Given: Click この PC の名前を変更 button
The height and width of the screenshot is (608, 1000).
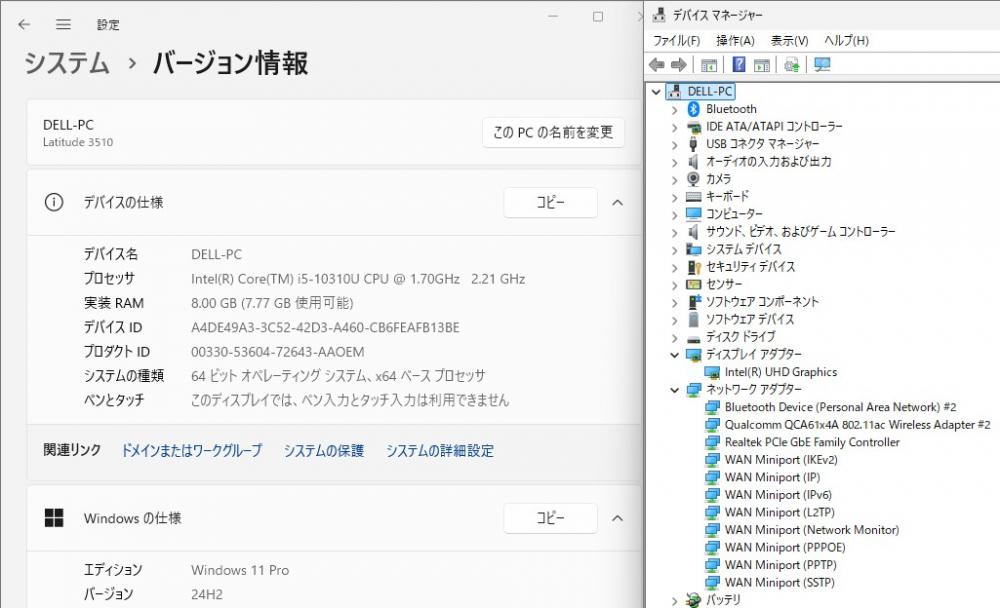Looking at the screenshot, I should pos(553,132).
